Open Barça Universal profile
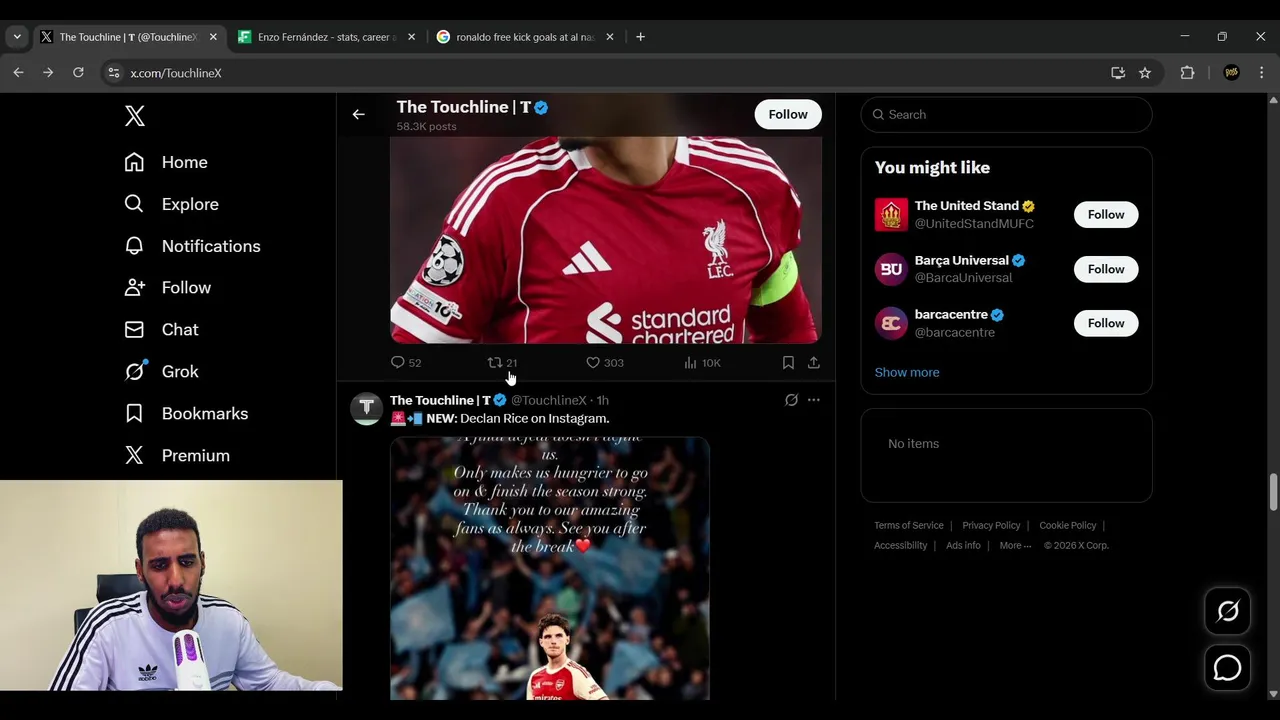The width and height of the screenshot is (1280, 720). pyautogui.click(x=961, y=260)
